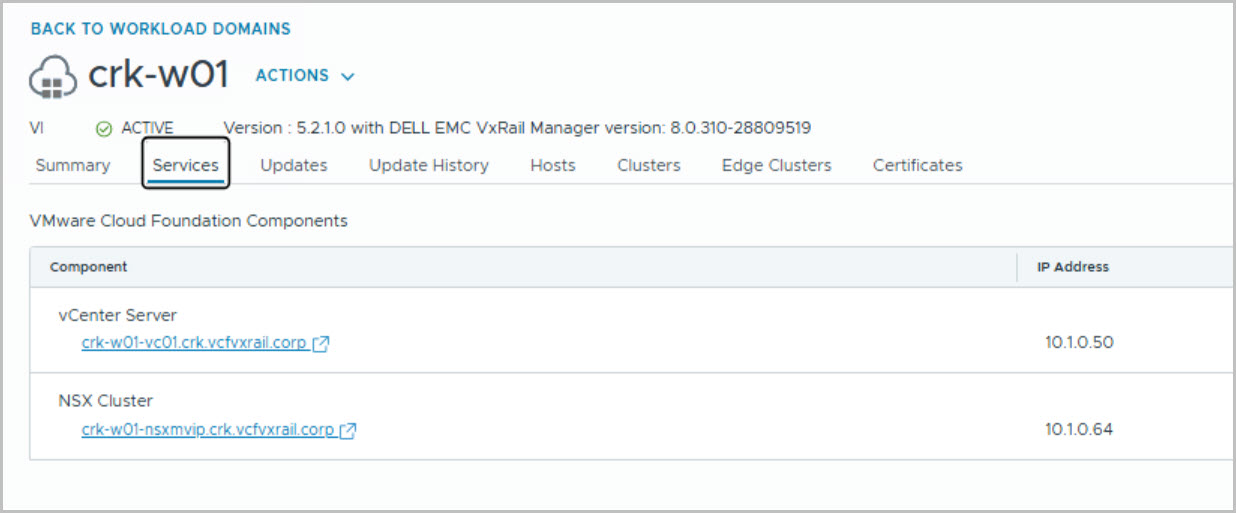Screen dimensions: 1236x513
Task: Click the Component column header
Action: 89,267
